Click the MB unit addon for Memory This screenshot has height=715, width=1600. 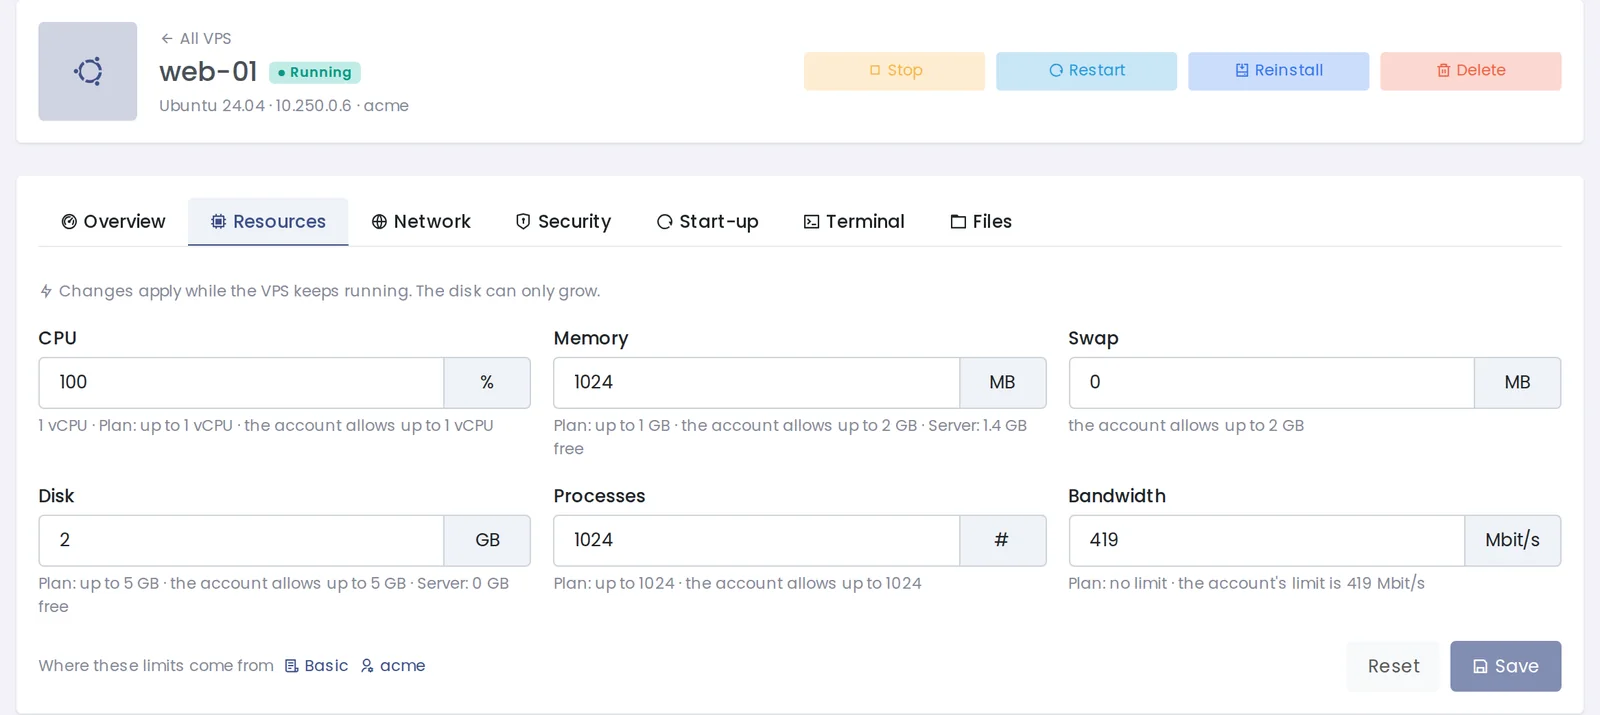pos(1002,382)
